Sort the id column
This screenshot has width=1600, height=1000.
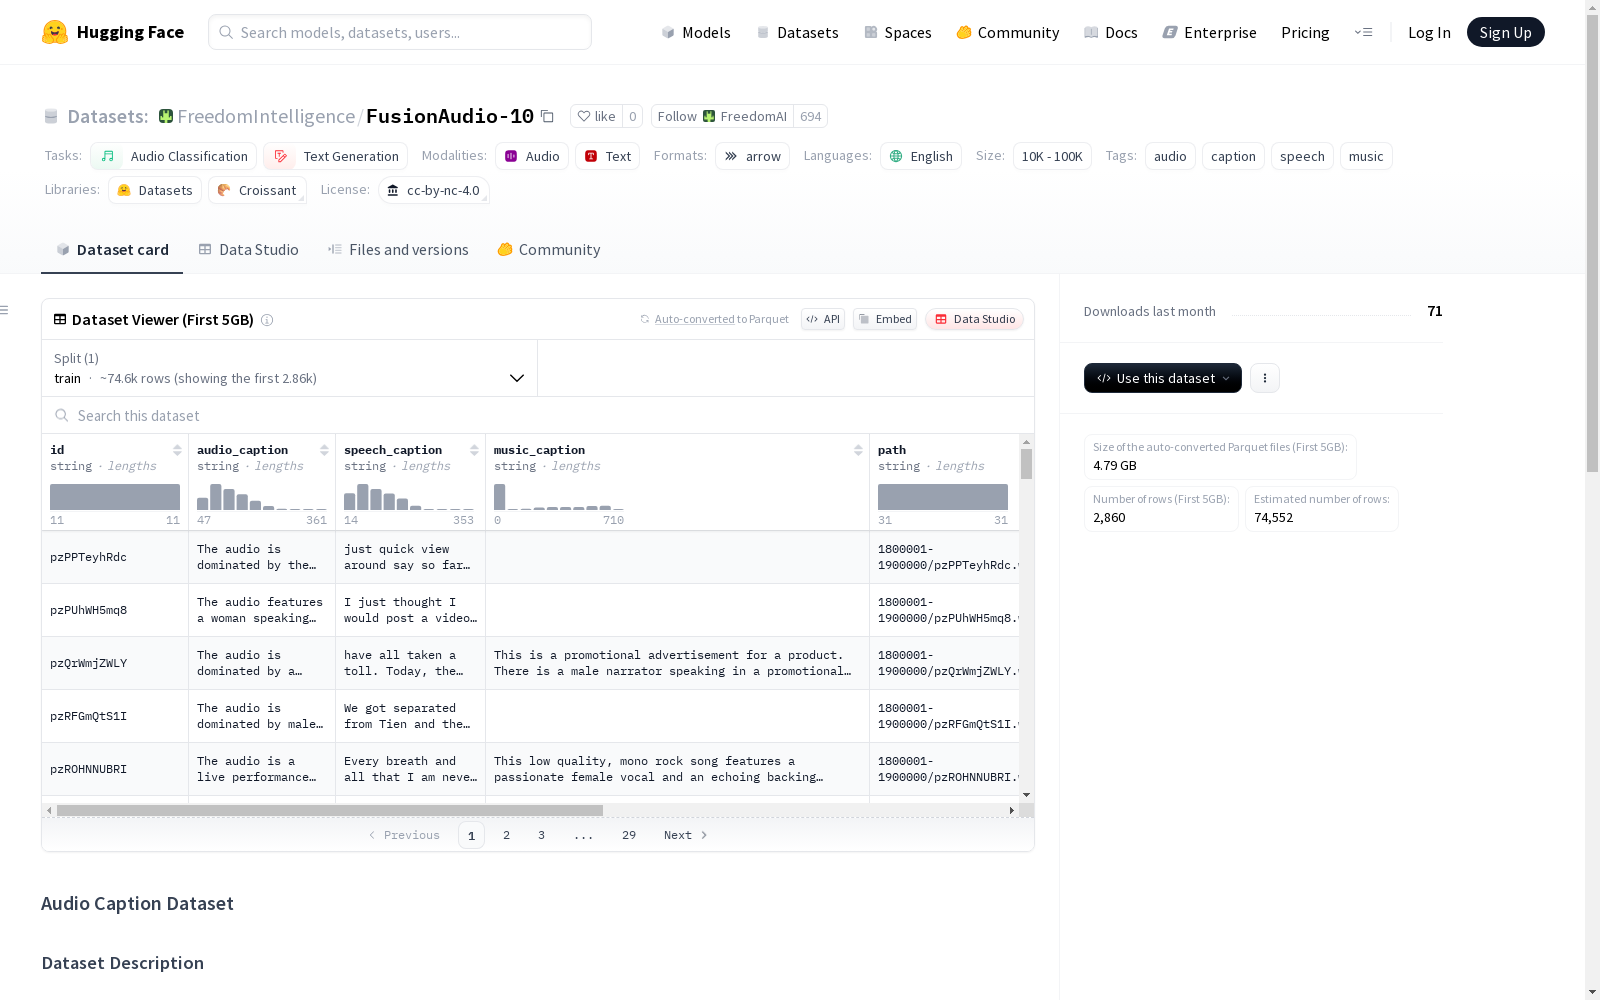pos(177,450)
